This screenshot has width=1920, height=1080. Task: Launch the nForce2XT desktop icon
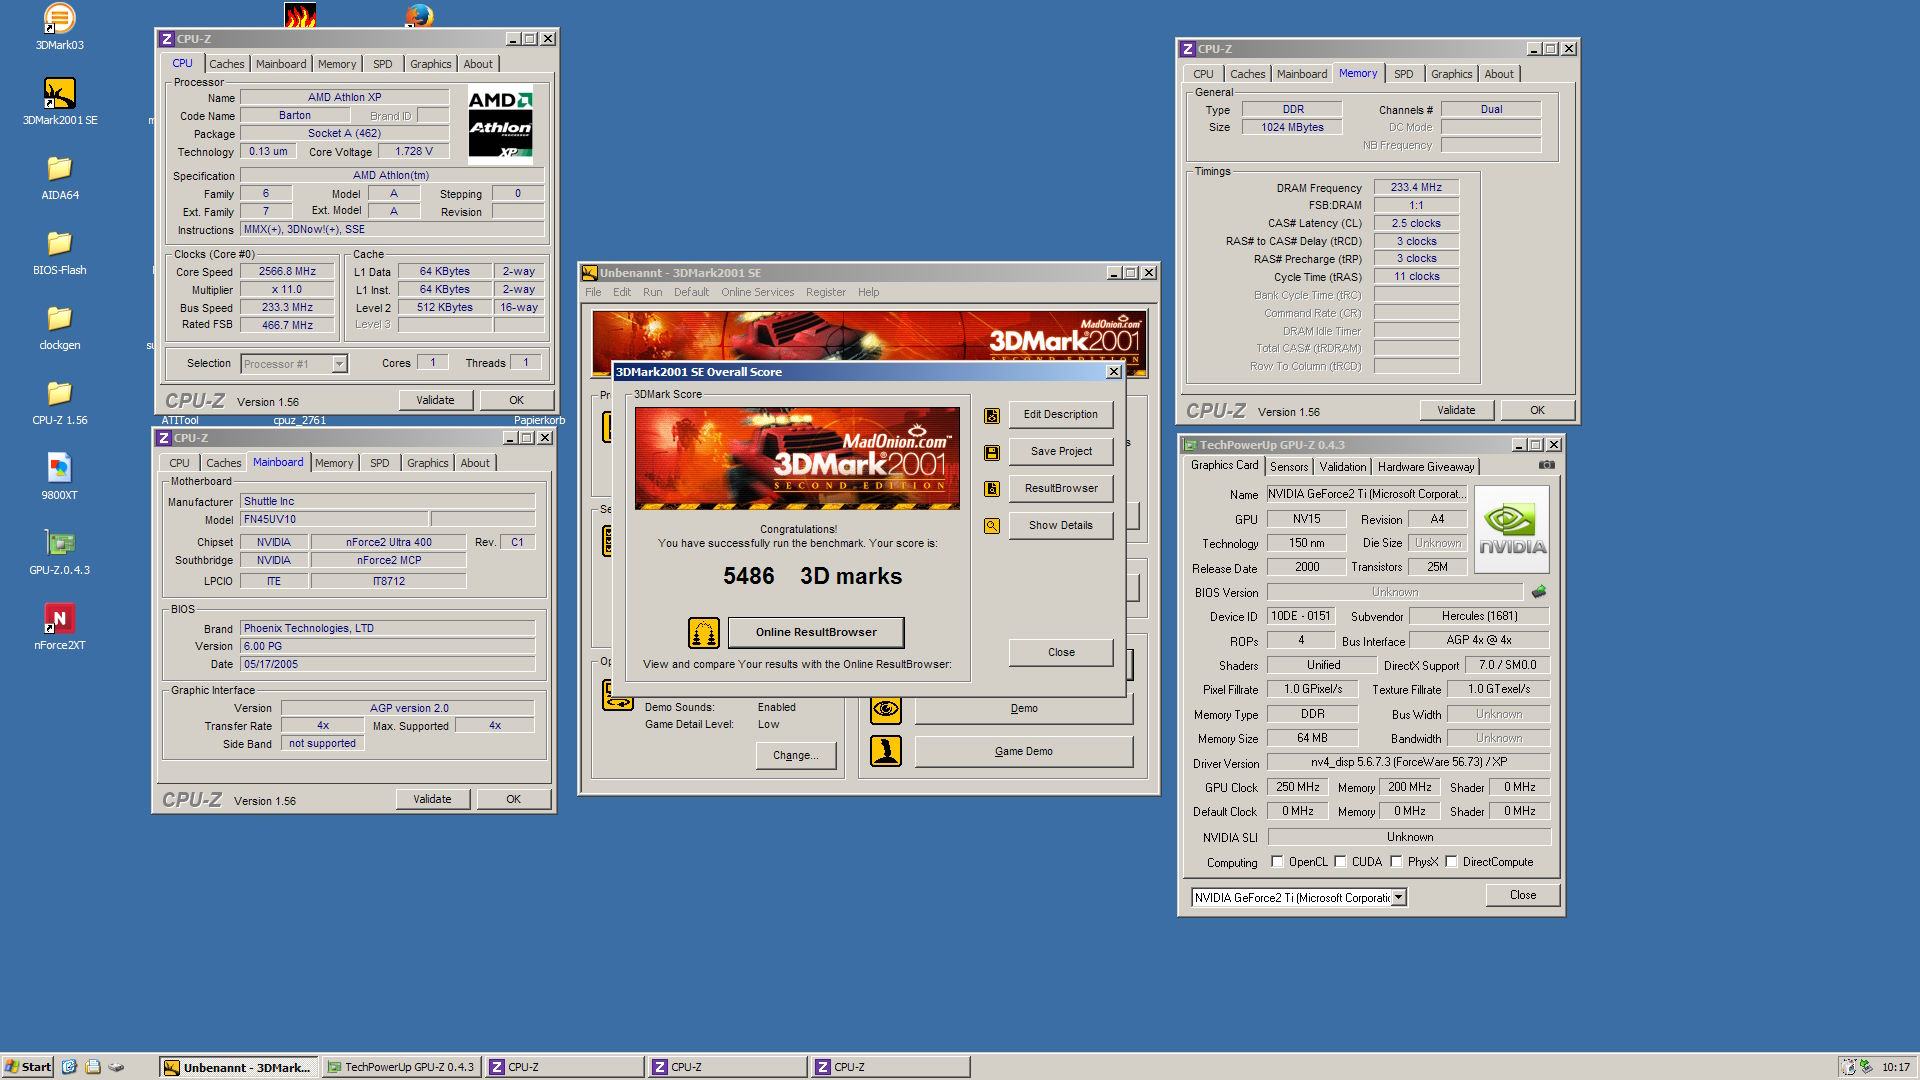coord(59,627)
